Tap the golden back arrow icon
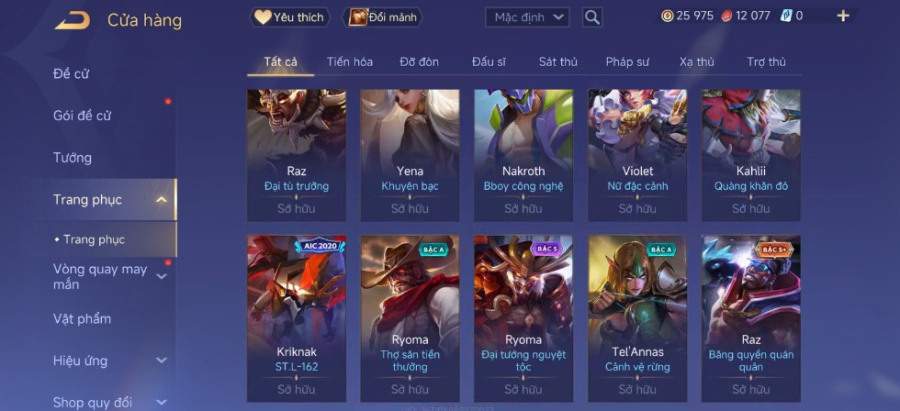 (x=73, y=21)
